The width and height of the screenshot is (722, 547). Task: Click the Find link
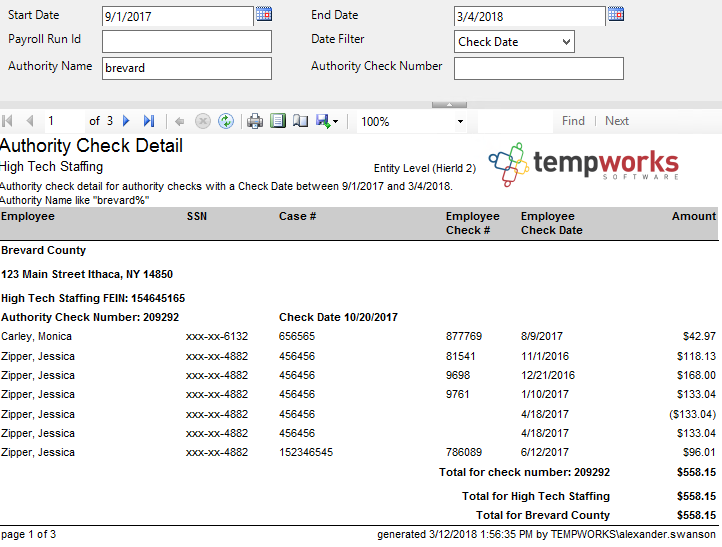tap(573, 121)
